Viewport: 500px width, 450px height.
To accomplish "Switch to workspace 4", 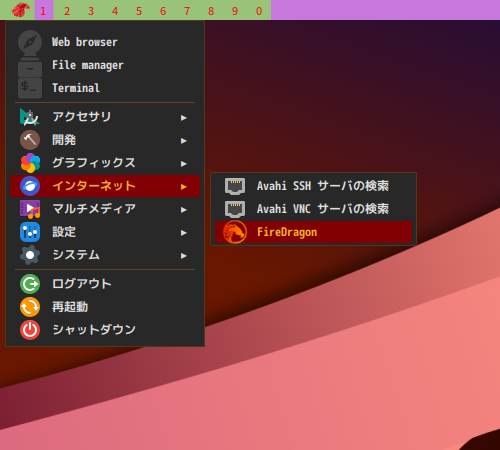I will click(x=115, y=11).
